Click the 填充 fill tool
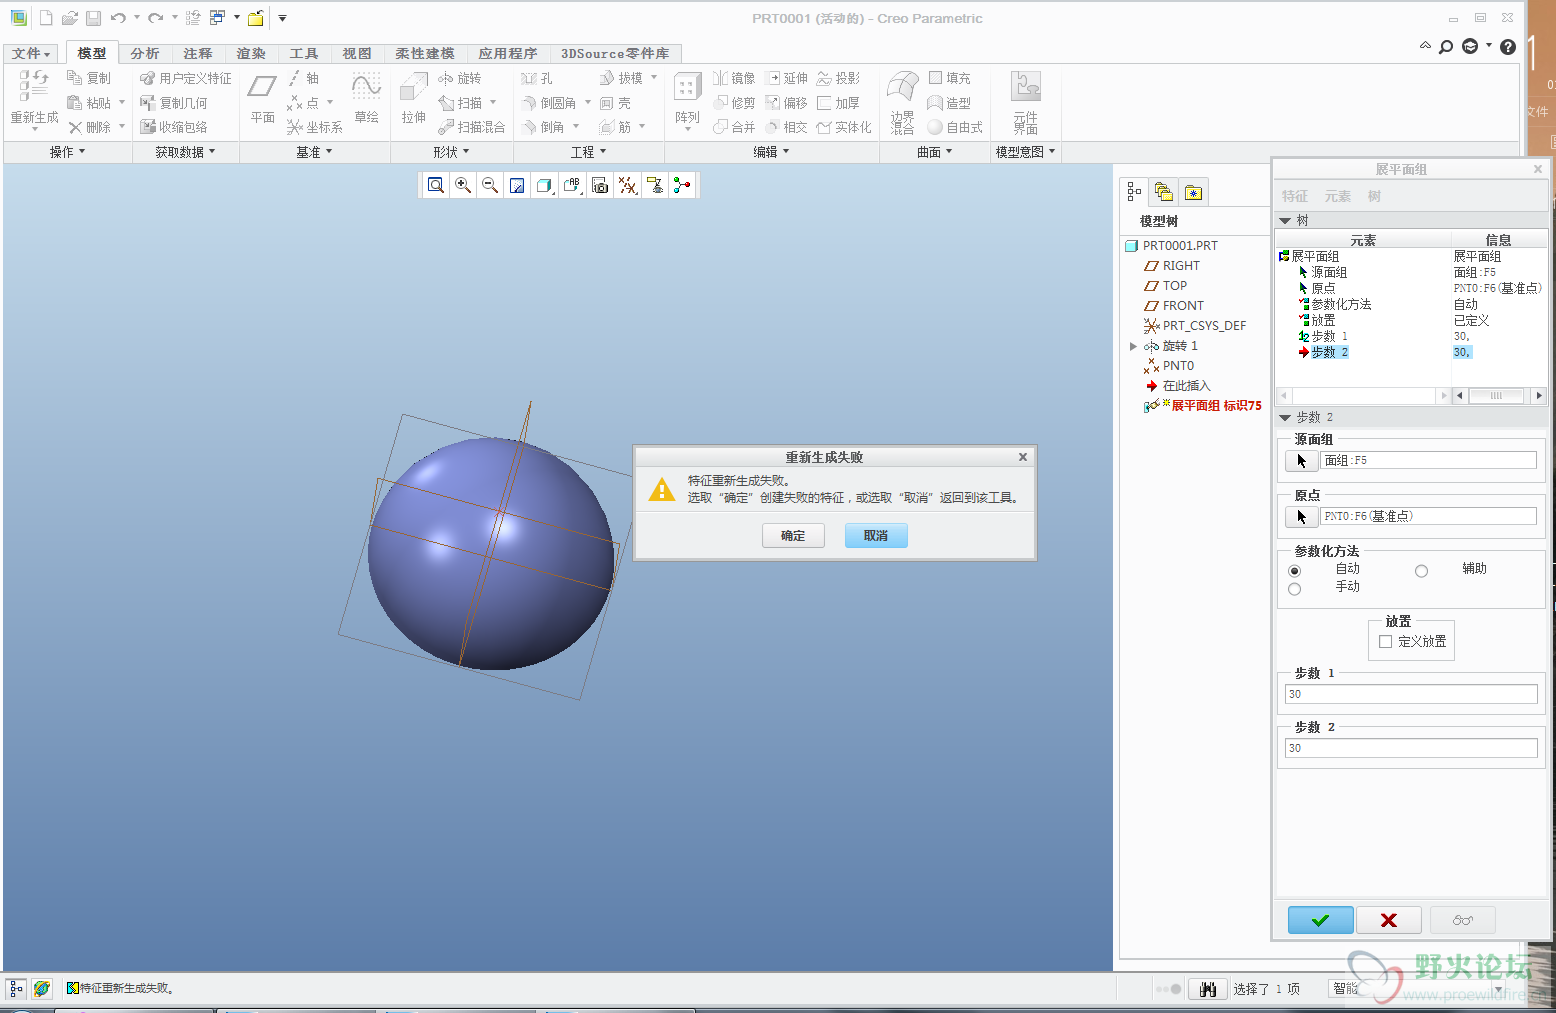This screenshot has width=1556, height=1013. pos(949,78)
